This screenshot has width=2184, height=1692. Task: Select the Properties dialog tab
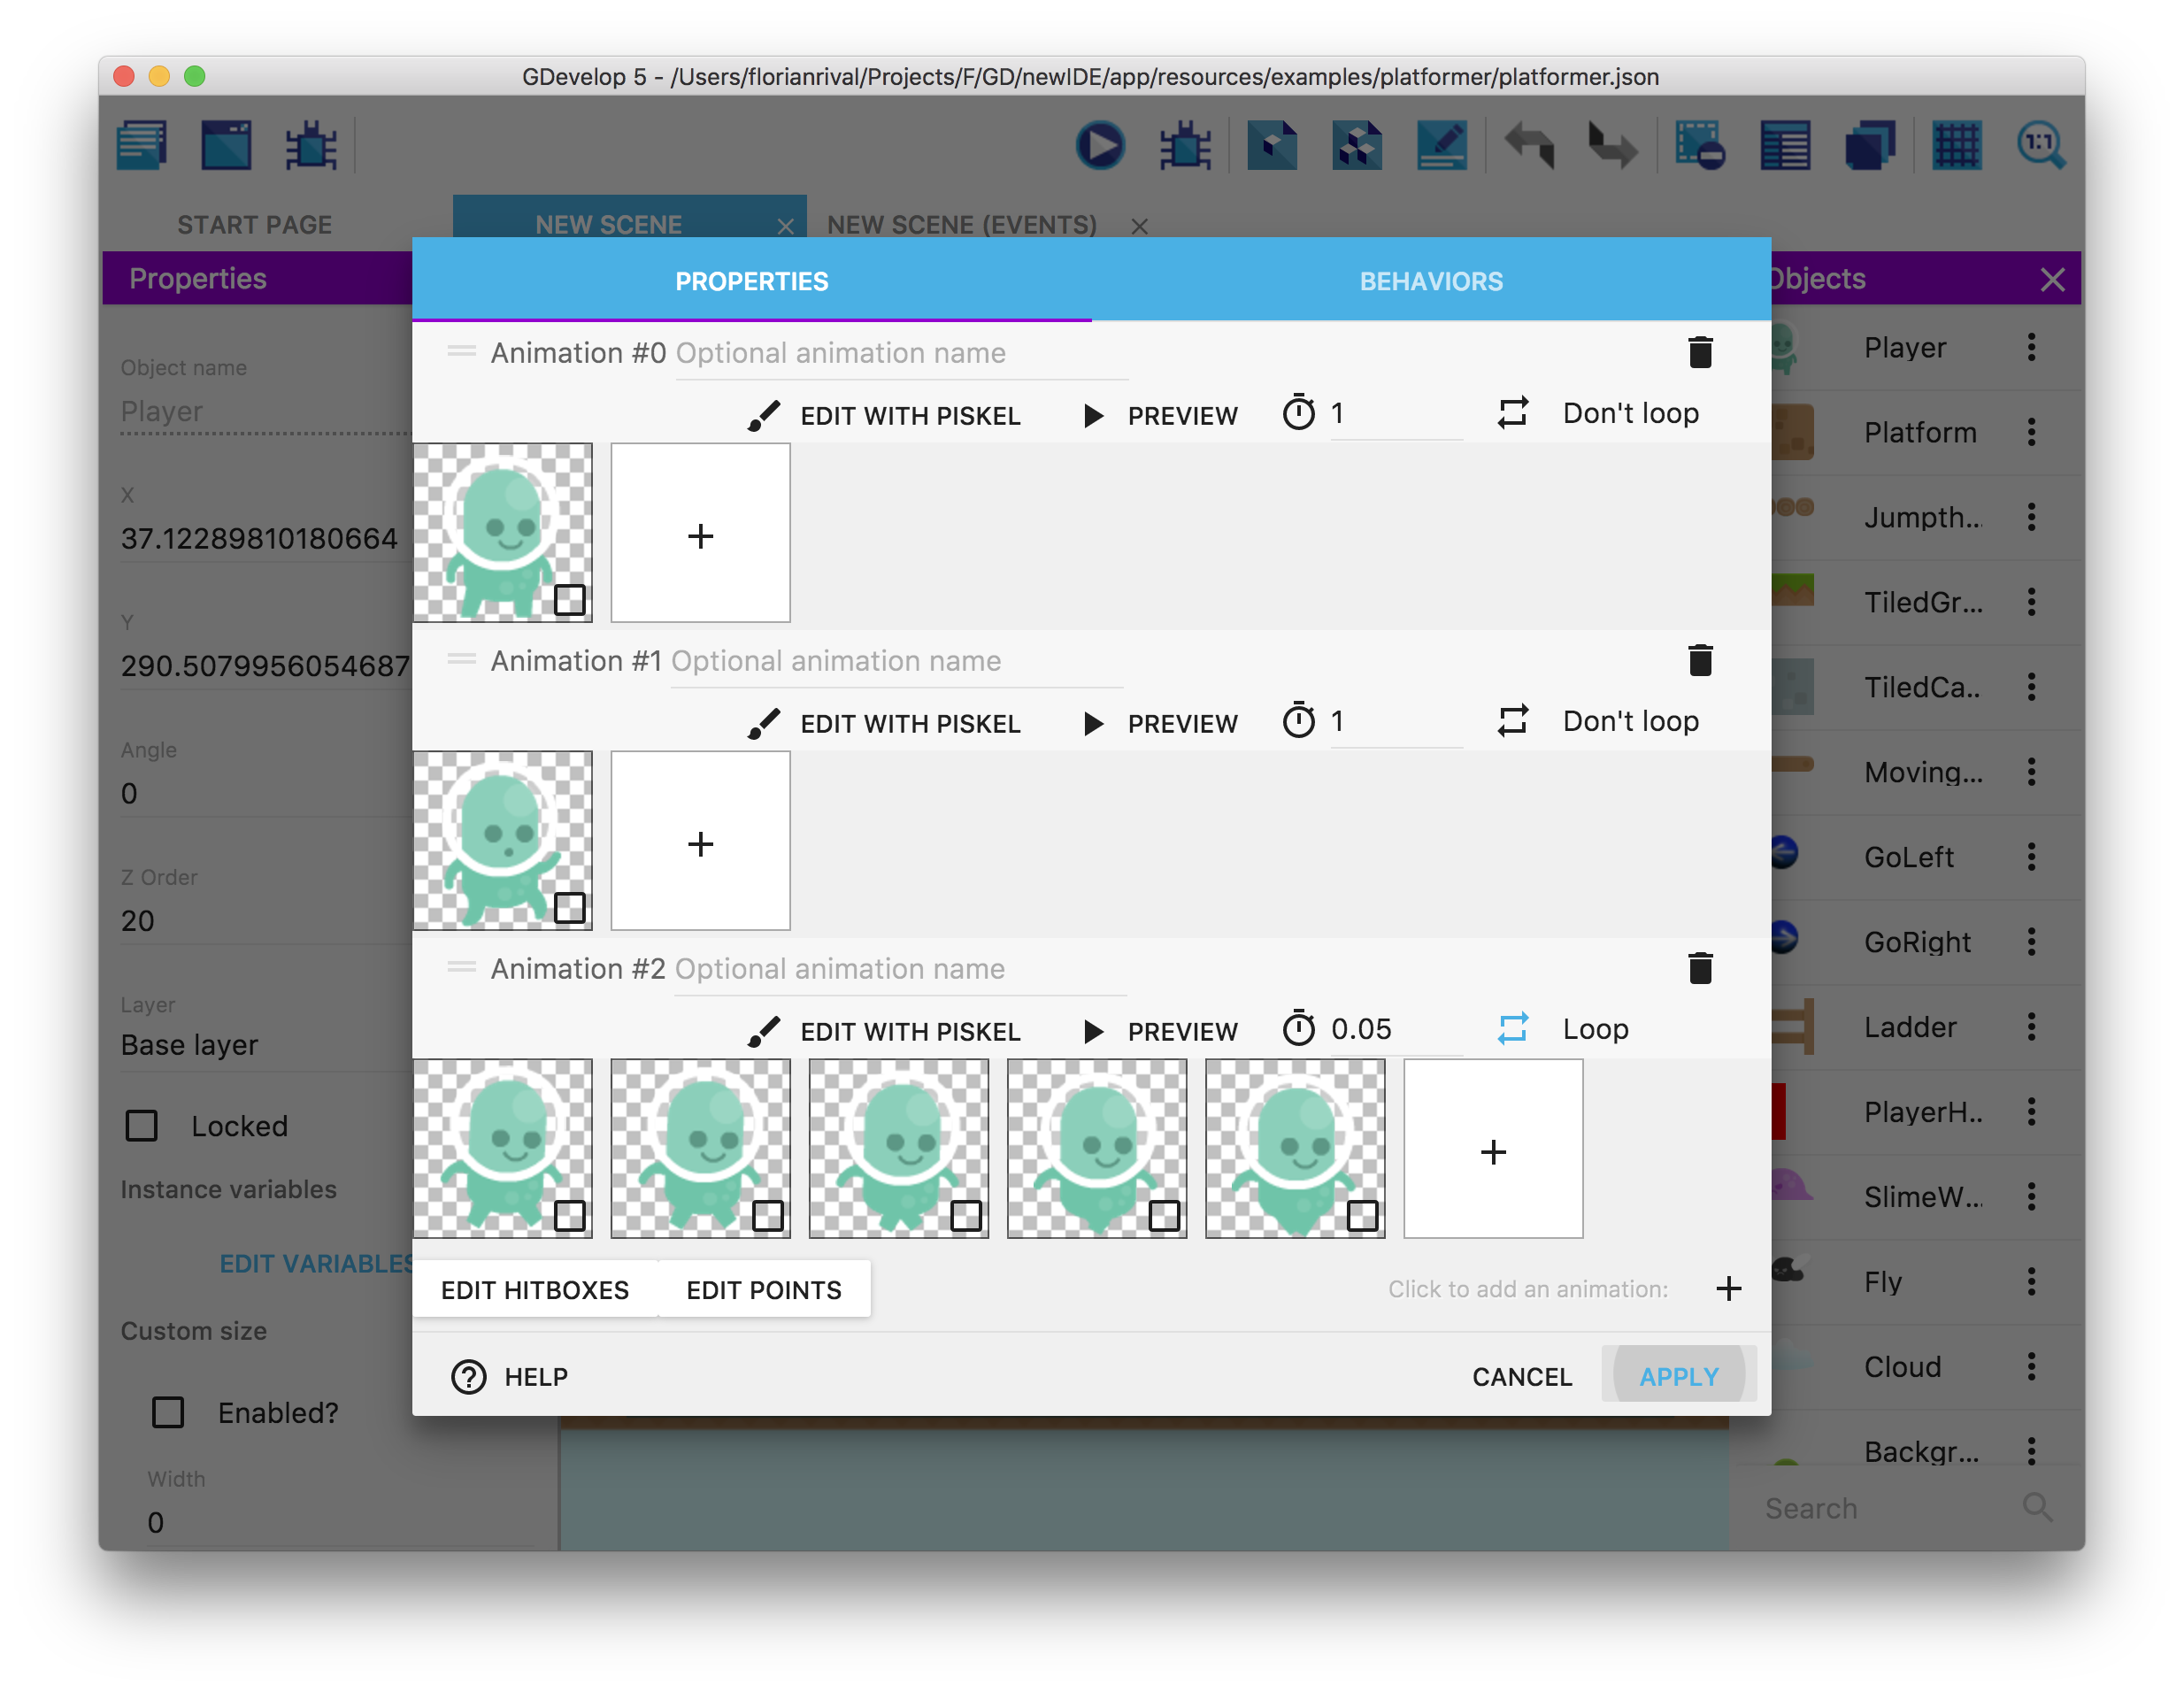coord(752,281)
